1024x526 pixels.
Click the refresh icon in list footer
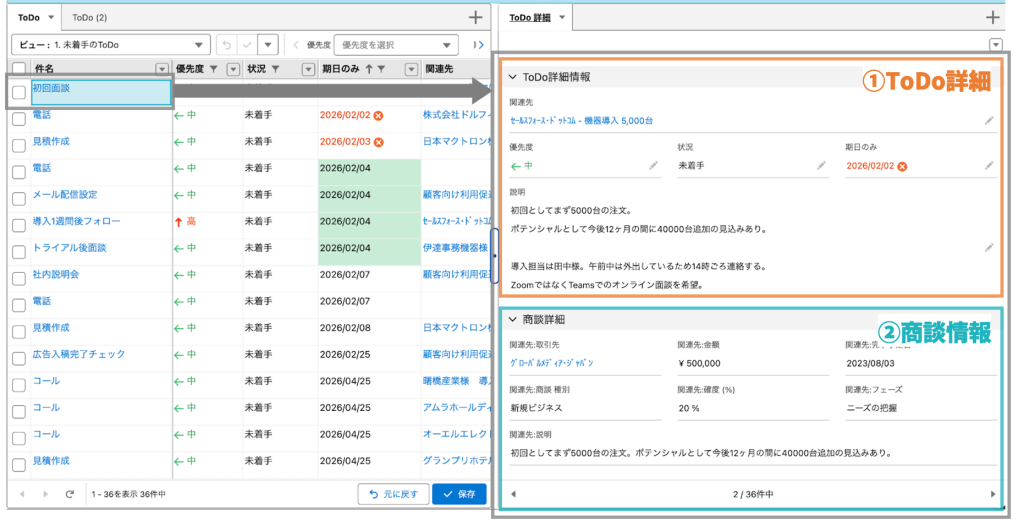click(x=70, y=494)
